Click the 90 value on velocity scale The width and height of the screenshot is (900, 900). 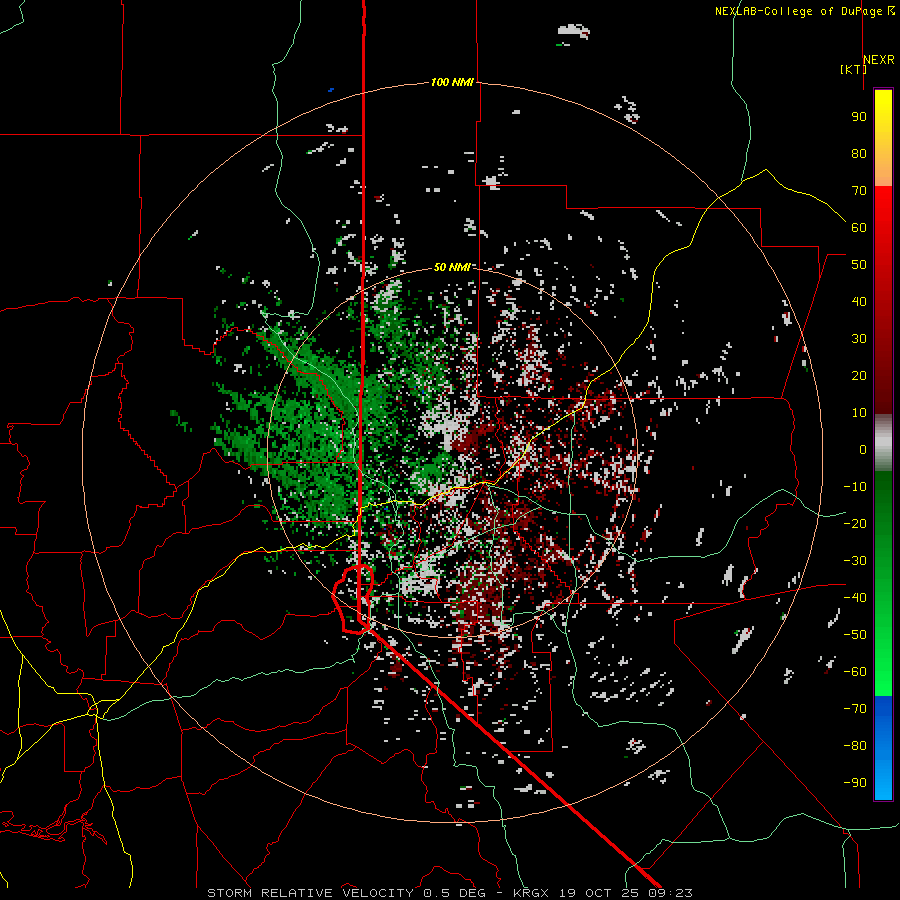tap(859, 117)
